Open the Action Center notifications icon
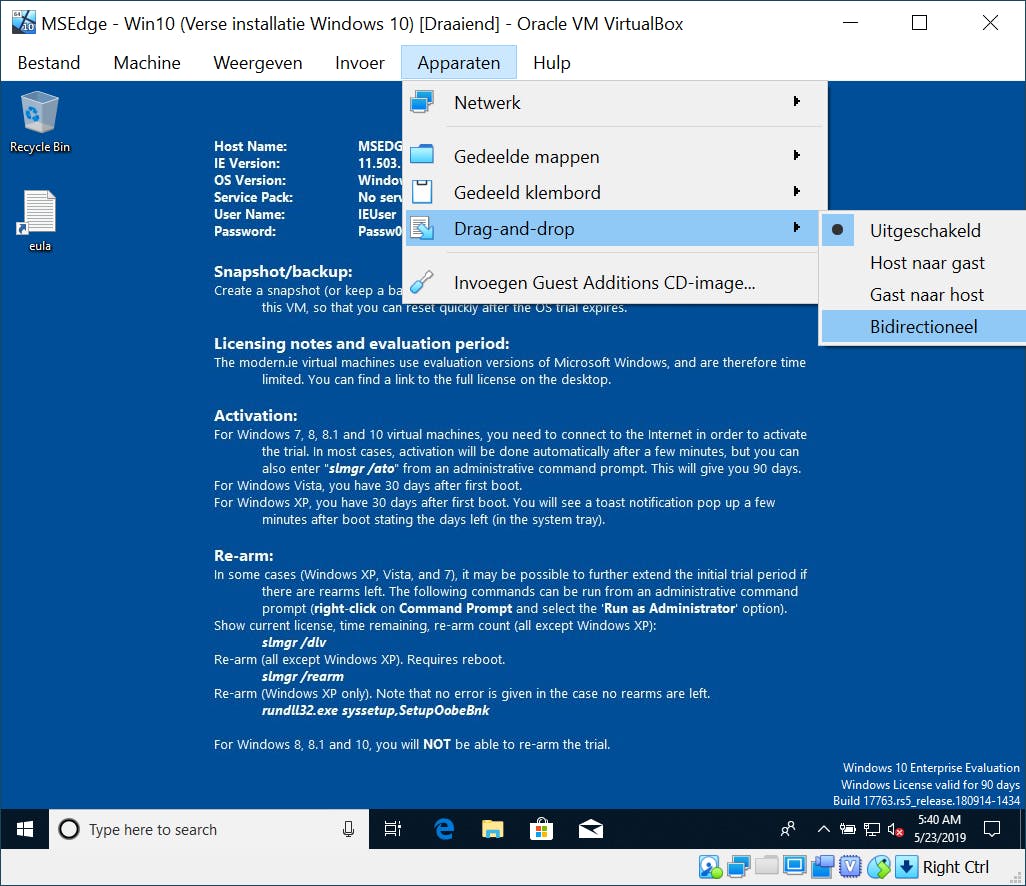Image resolution: width=1026 pixels, height=886 pixels. coord(992,829)
